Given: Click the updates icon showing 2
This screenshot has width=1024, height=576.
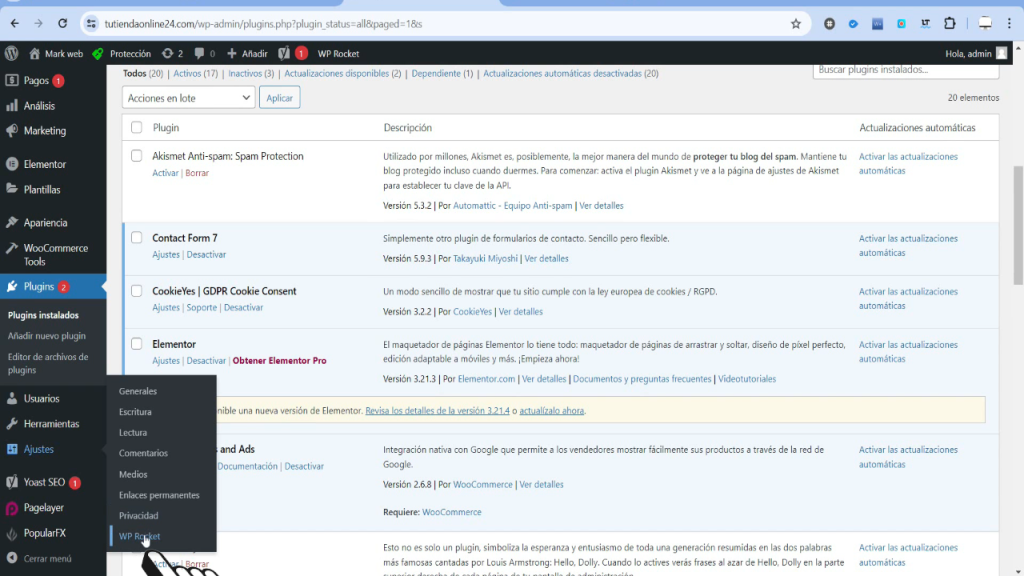Looking at the screenshot, I should (172, 53).
